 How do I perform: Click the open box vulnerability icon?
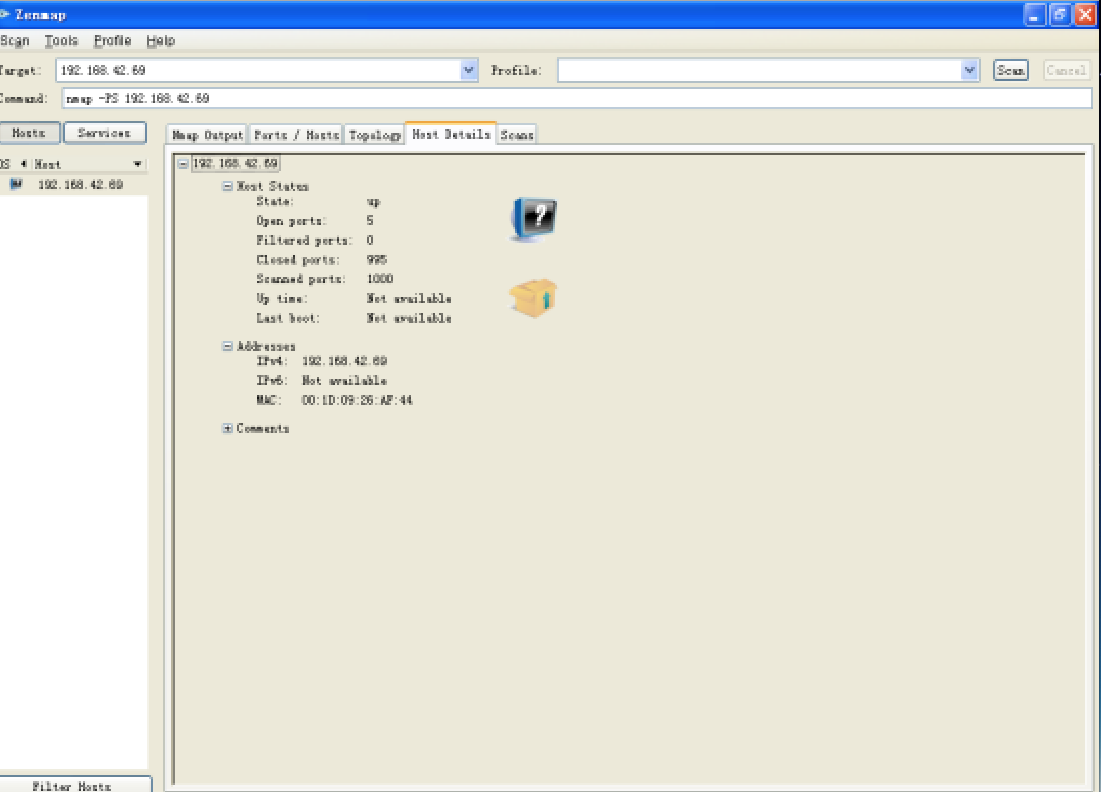click(533, 298)
